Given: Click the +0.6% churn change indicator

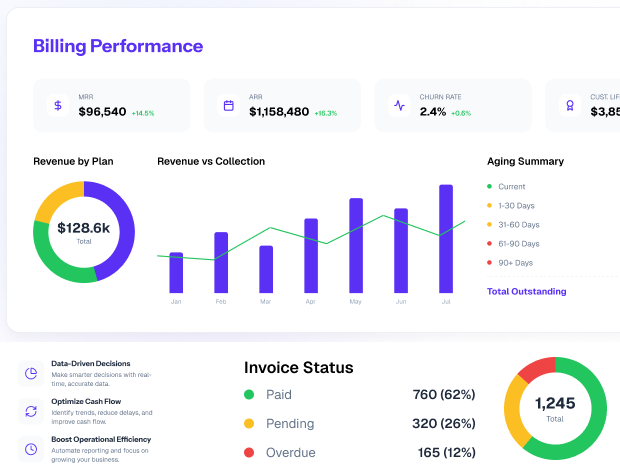Looking at the screenshot, I should 461,113.
